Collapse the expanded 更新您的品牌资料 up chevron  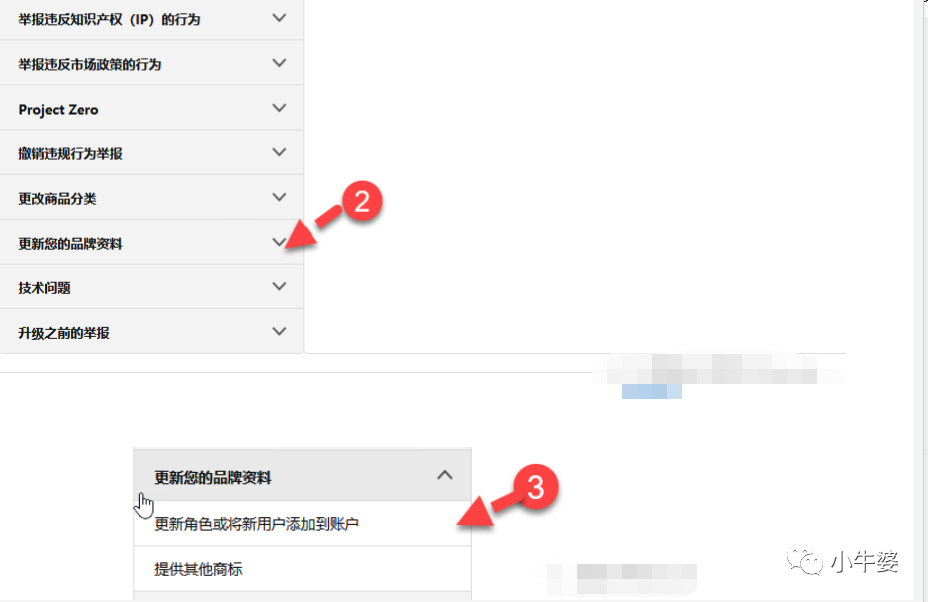coord(445,475)
